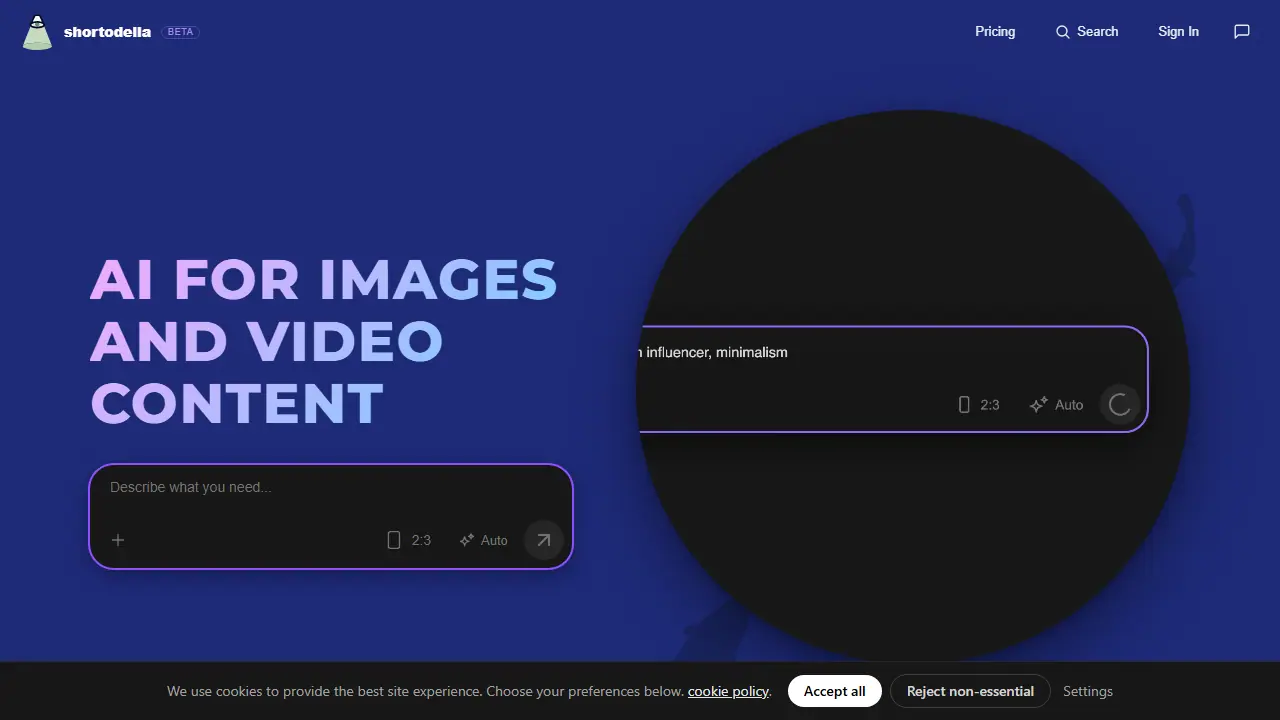Click the plus attachment icon in prompt box
Viewport: 1280px width, 720px height.
tap(118, 540)
